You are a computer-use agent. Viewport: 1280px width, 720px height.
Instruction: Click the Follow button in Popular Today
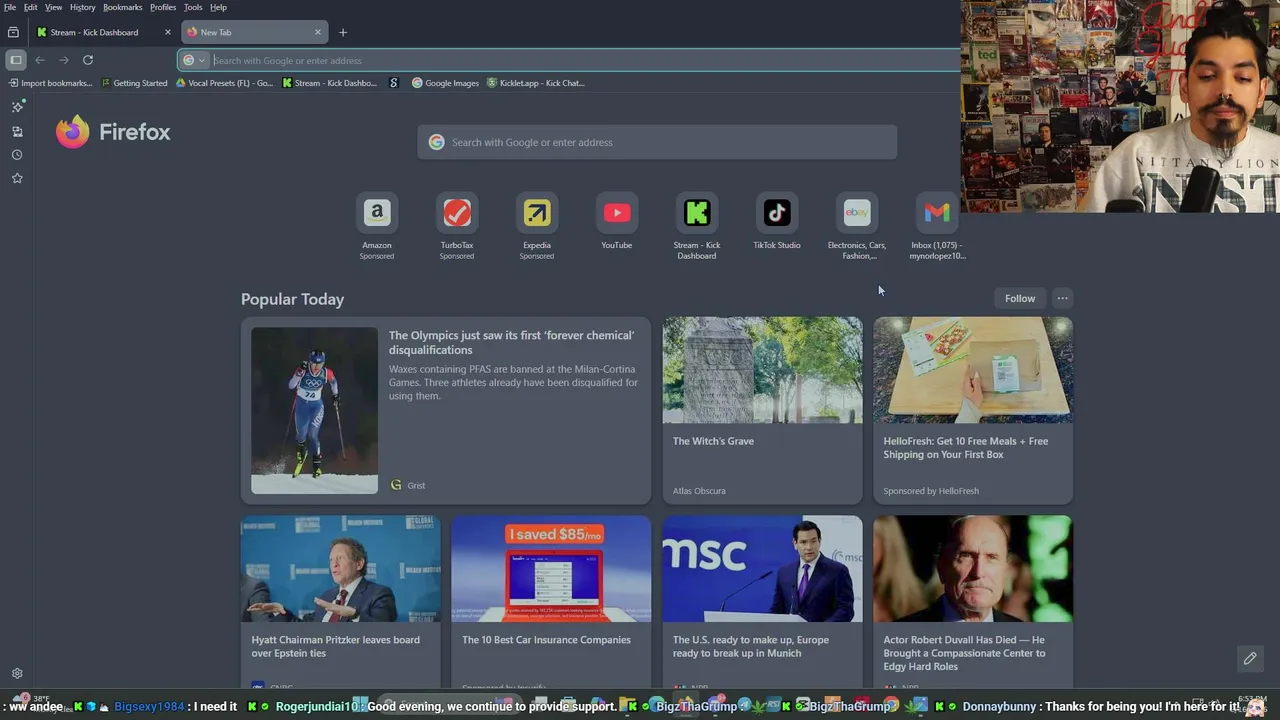point(1020,298)
